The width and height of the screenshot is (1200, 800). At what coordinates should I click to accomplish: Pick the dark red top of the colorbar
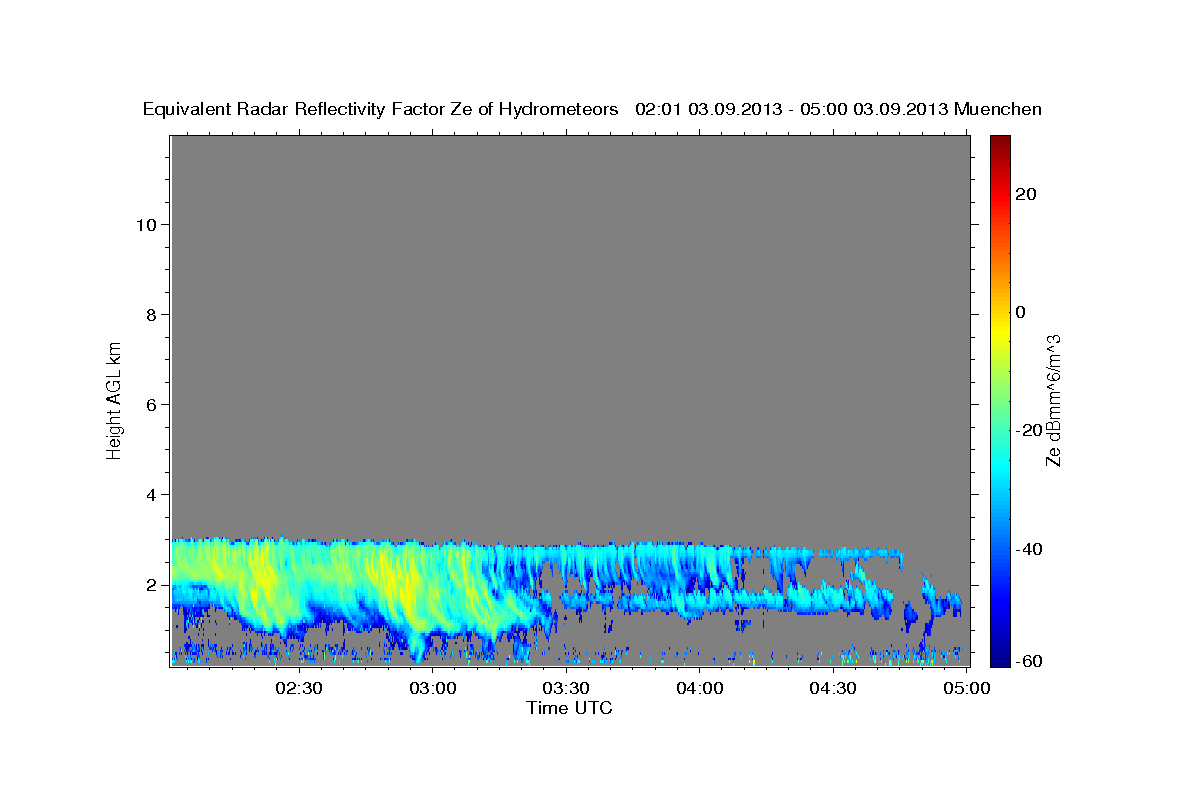click(x=1001, y=143)
